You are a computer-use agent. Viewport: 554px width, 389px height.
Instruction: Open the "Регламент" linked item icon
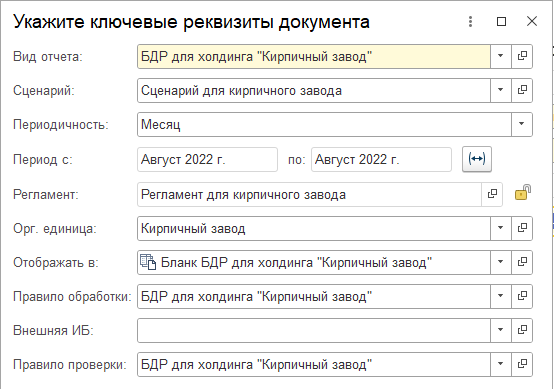[492, 194]
